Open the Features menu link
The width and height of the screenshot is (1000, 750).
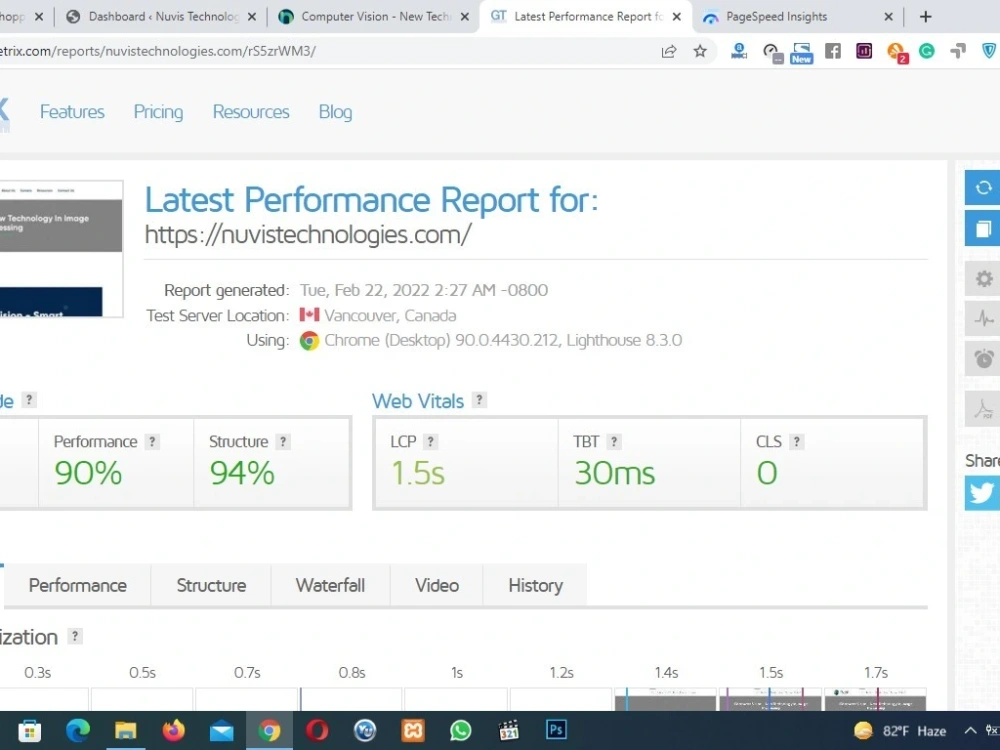(x=72, y=112)
